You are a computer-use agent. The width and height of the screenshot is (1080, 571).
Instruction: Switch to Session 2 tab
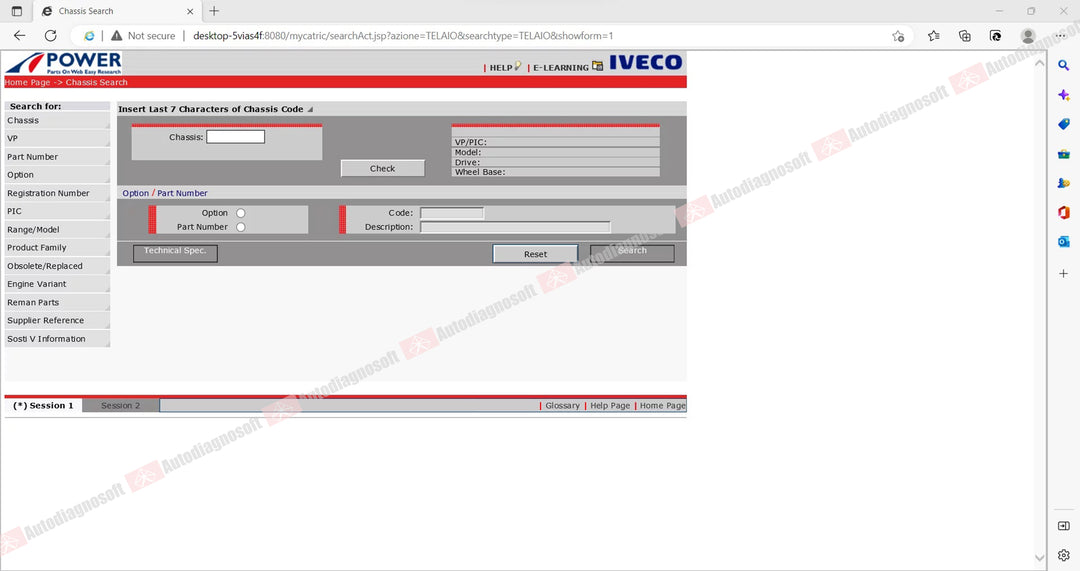click(x=121, y=406)
